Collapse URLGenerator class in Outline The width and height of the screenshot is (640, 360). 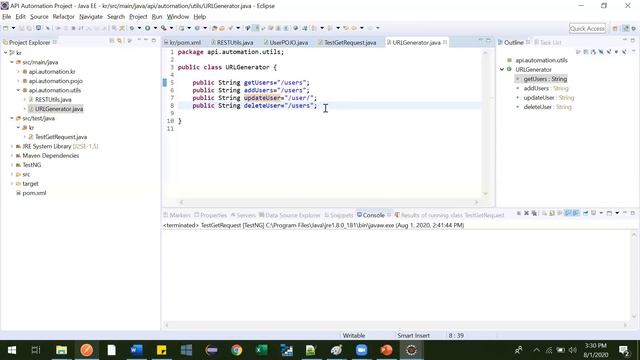point(502,69)
